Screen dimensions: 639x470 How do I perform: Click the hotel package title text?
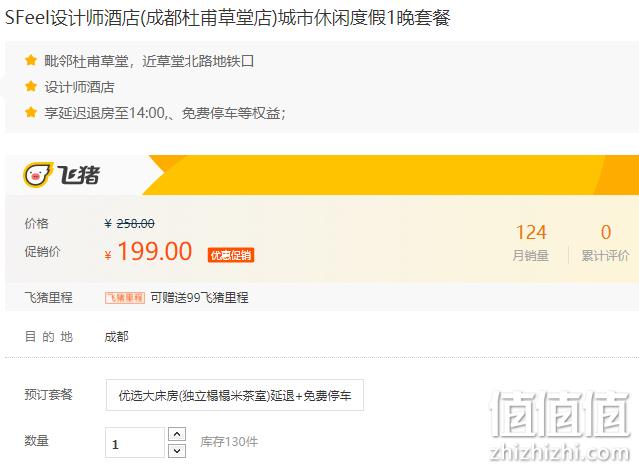pos(227,18)
